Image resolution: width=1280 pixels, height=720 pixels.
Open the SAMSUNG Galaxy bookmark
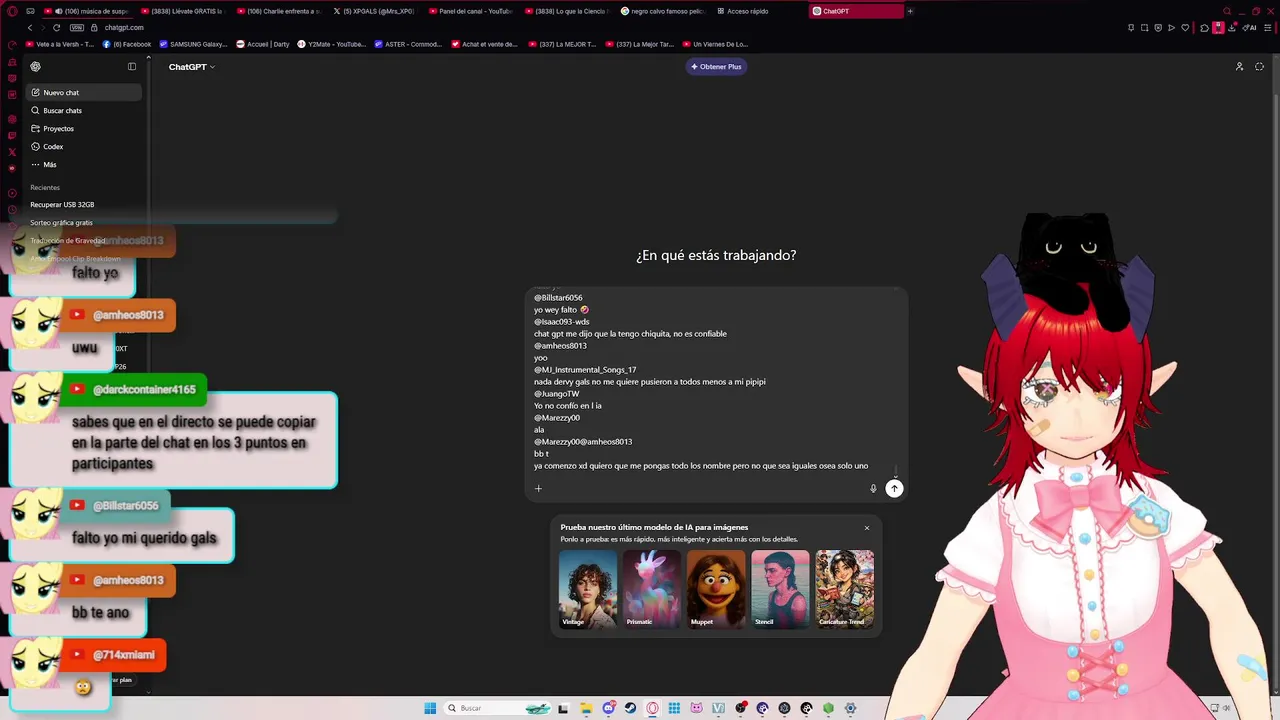195,44
